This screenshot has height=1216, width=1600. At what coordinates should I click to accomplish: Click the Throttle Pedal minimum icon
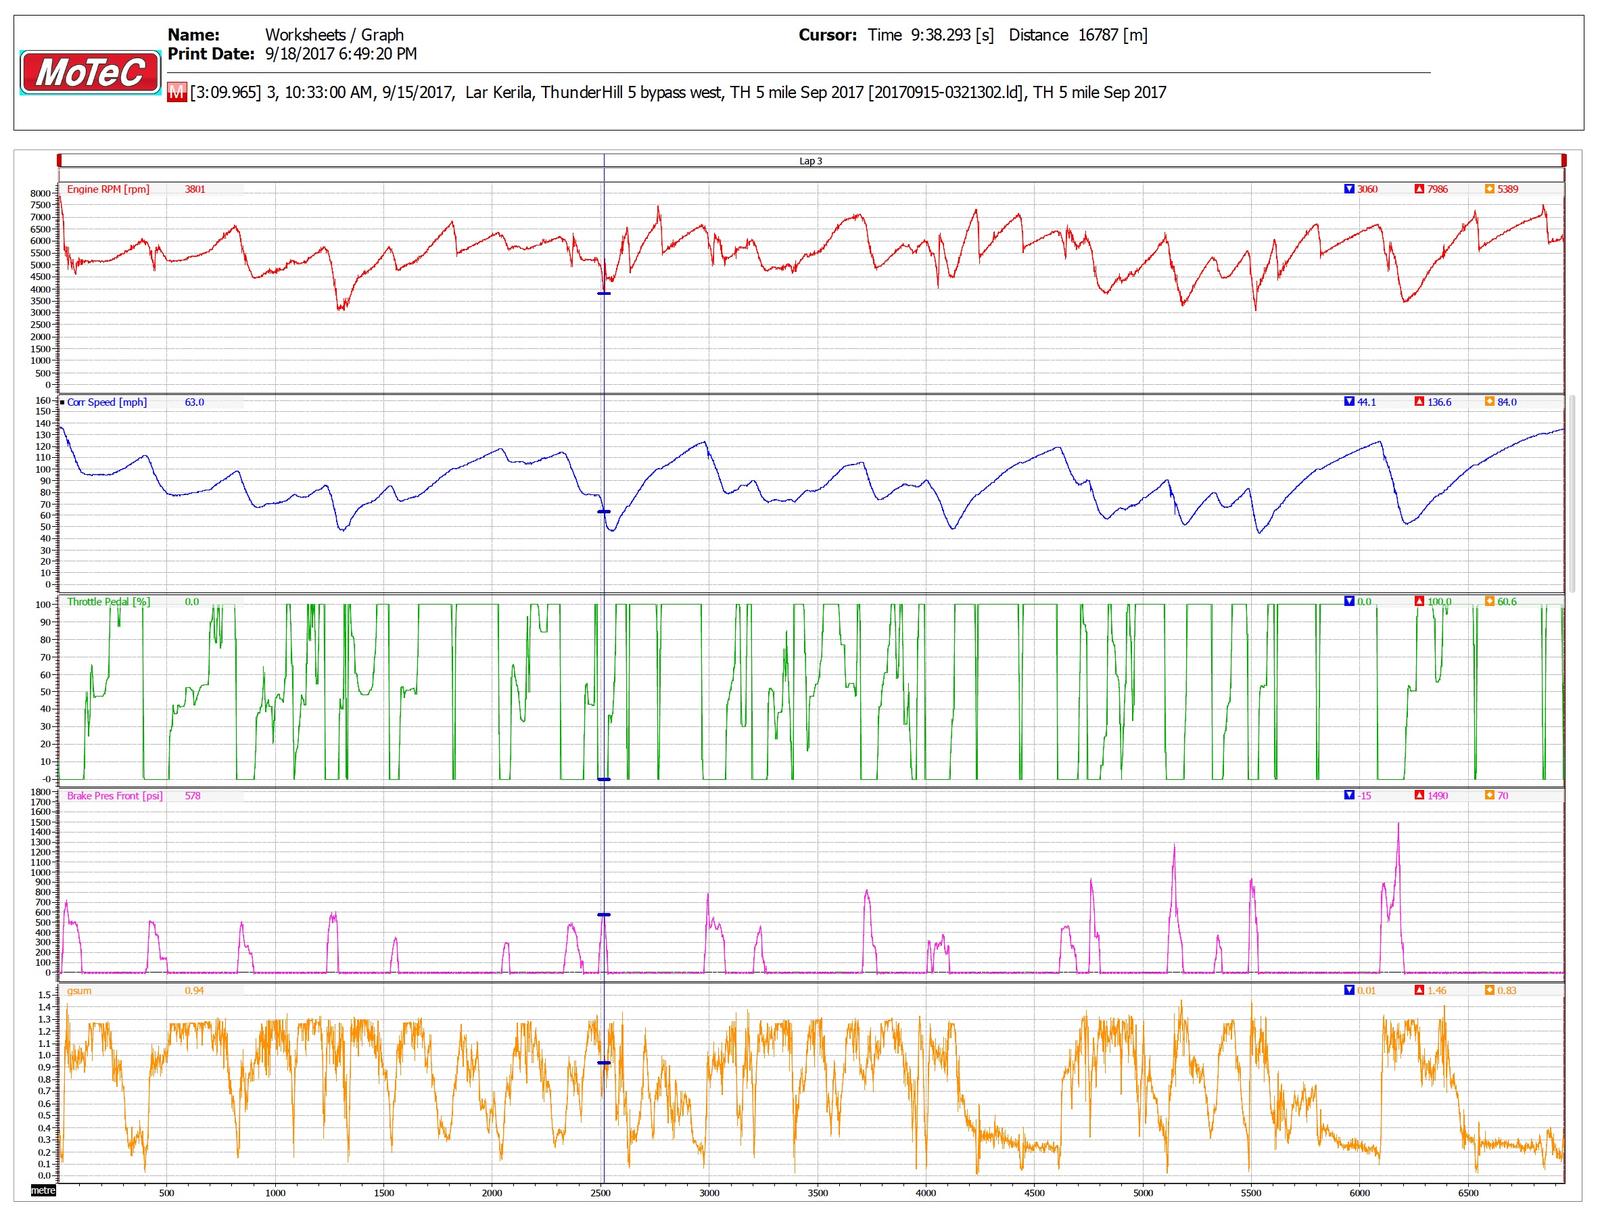coord(1349,602)
